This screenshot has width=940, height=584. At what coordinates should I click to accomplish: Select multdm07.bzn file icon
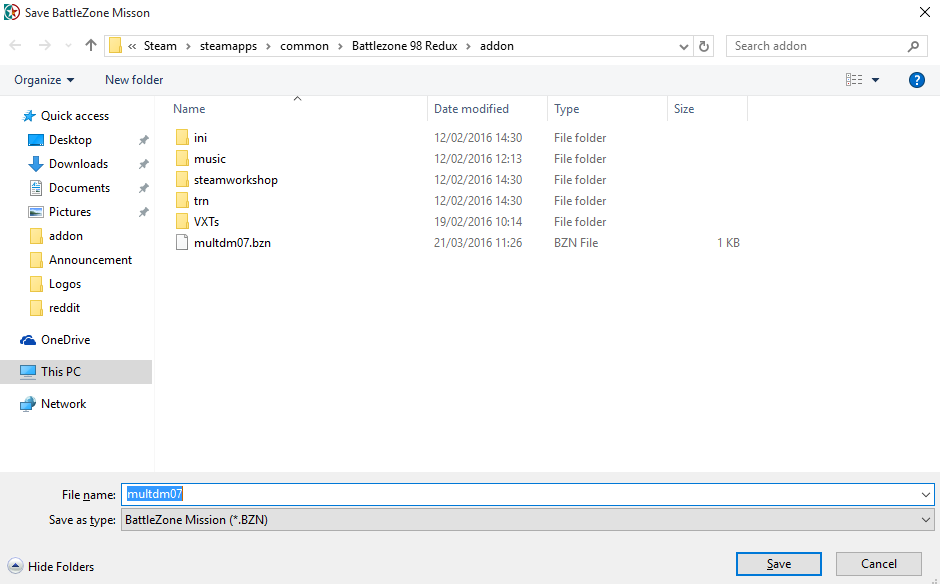pos(182,242)
